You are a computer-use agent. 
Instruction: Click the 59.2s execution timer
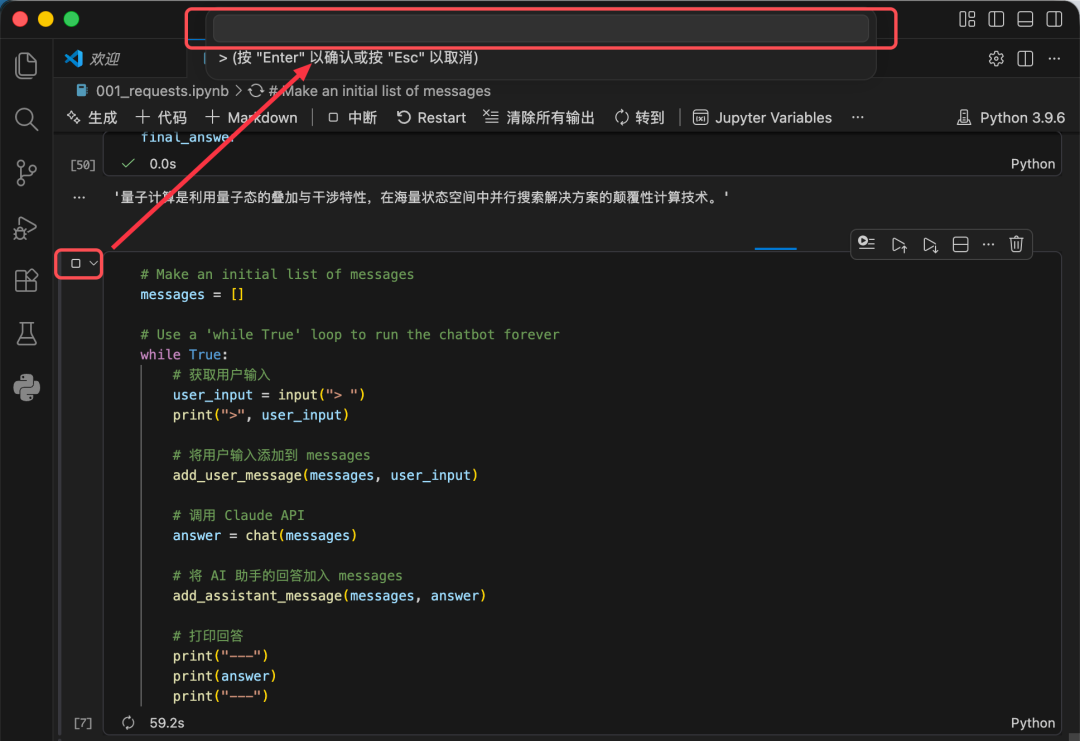(167, 723)
